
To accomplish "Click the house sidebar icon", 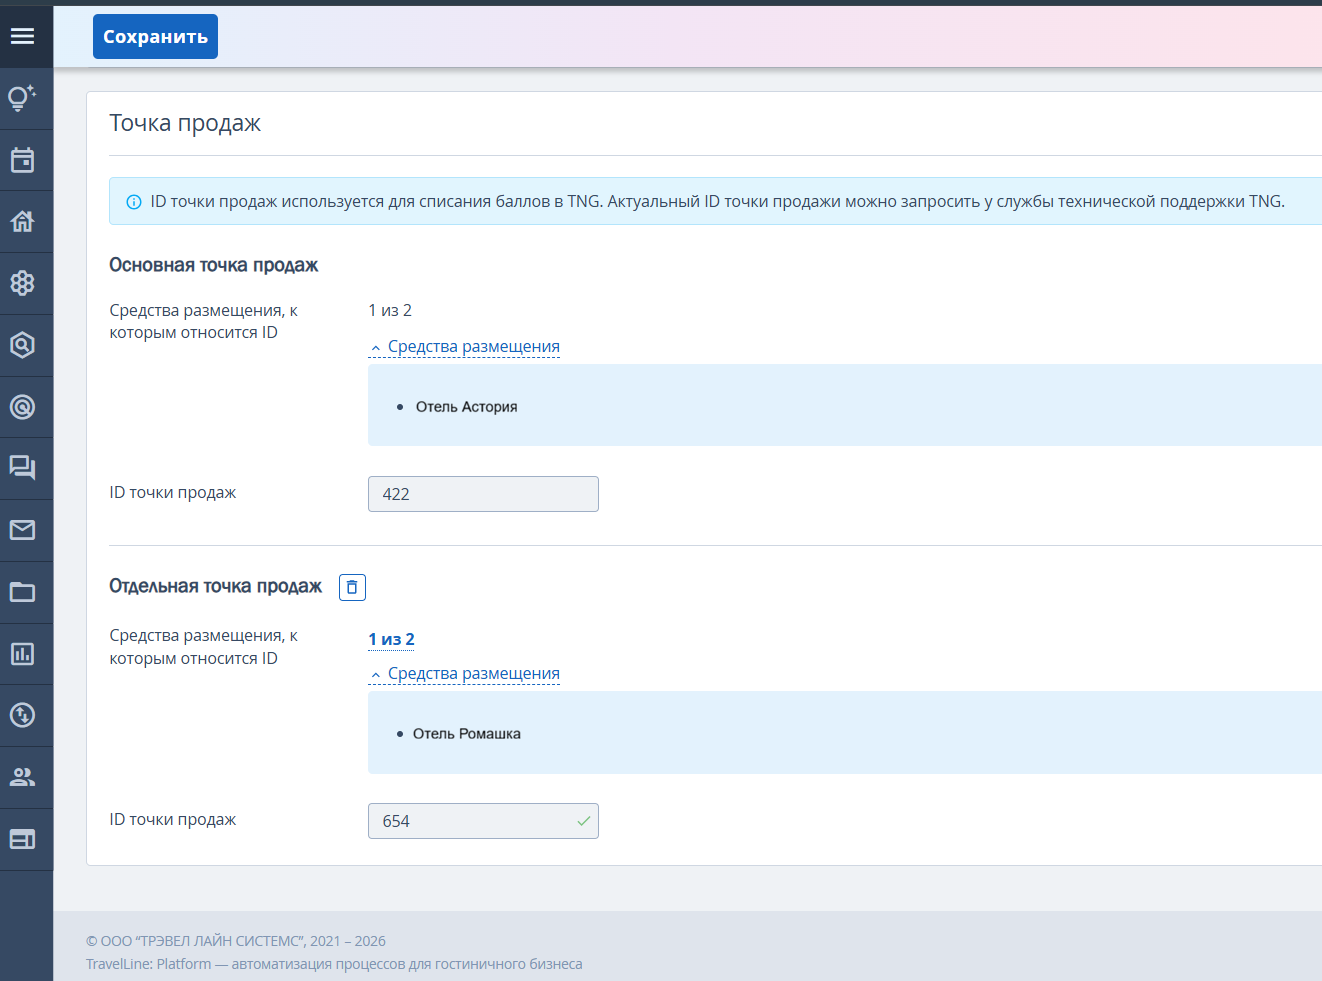I will tap(22, 221).
